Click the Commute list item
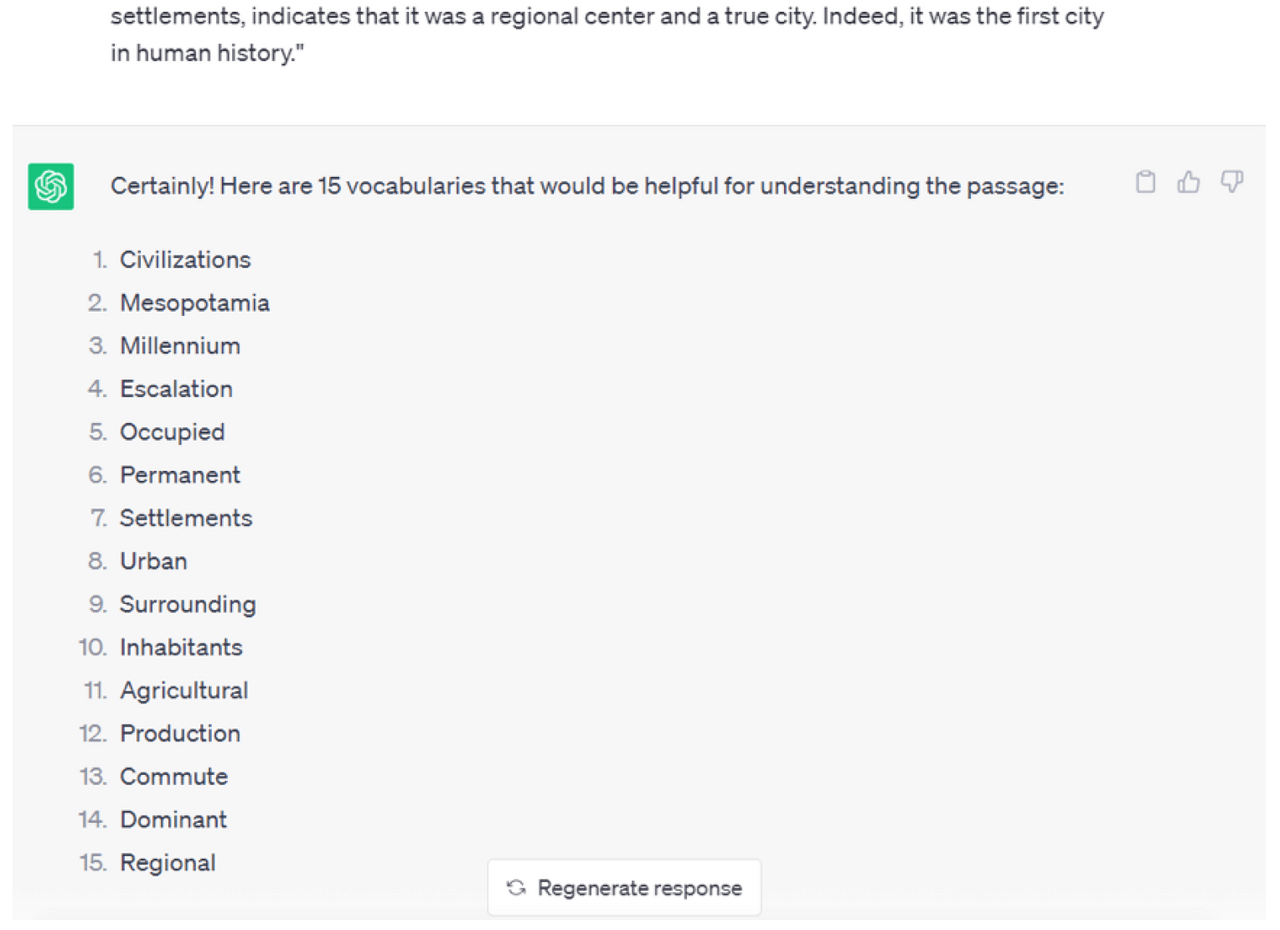Image resolution: width=1280 pixels, height=930 pixels. click(174, 776)
